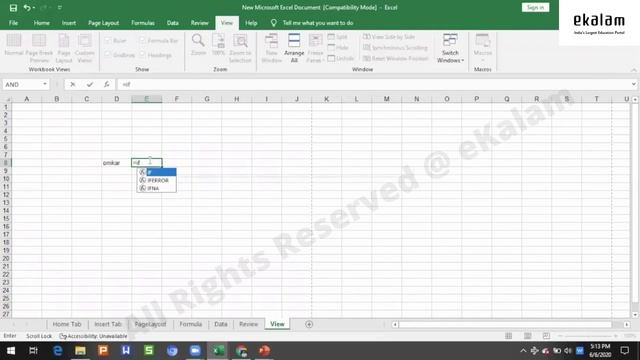This screenshot has height=360, width=640.
Task: Open Windows Start menu
Action: [x=11, y=351]
